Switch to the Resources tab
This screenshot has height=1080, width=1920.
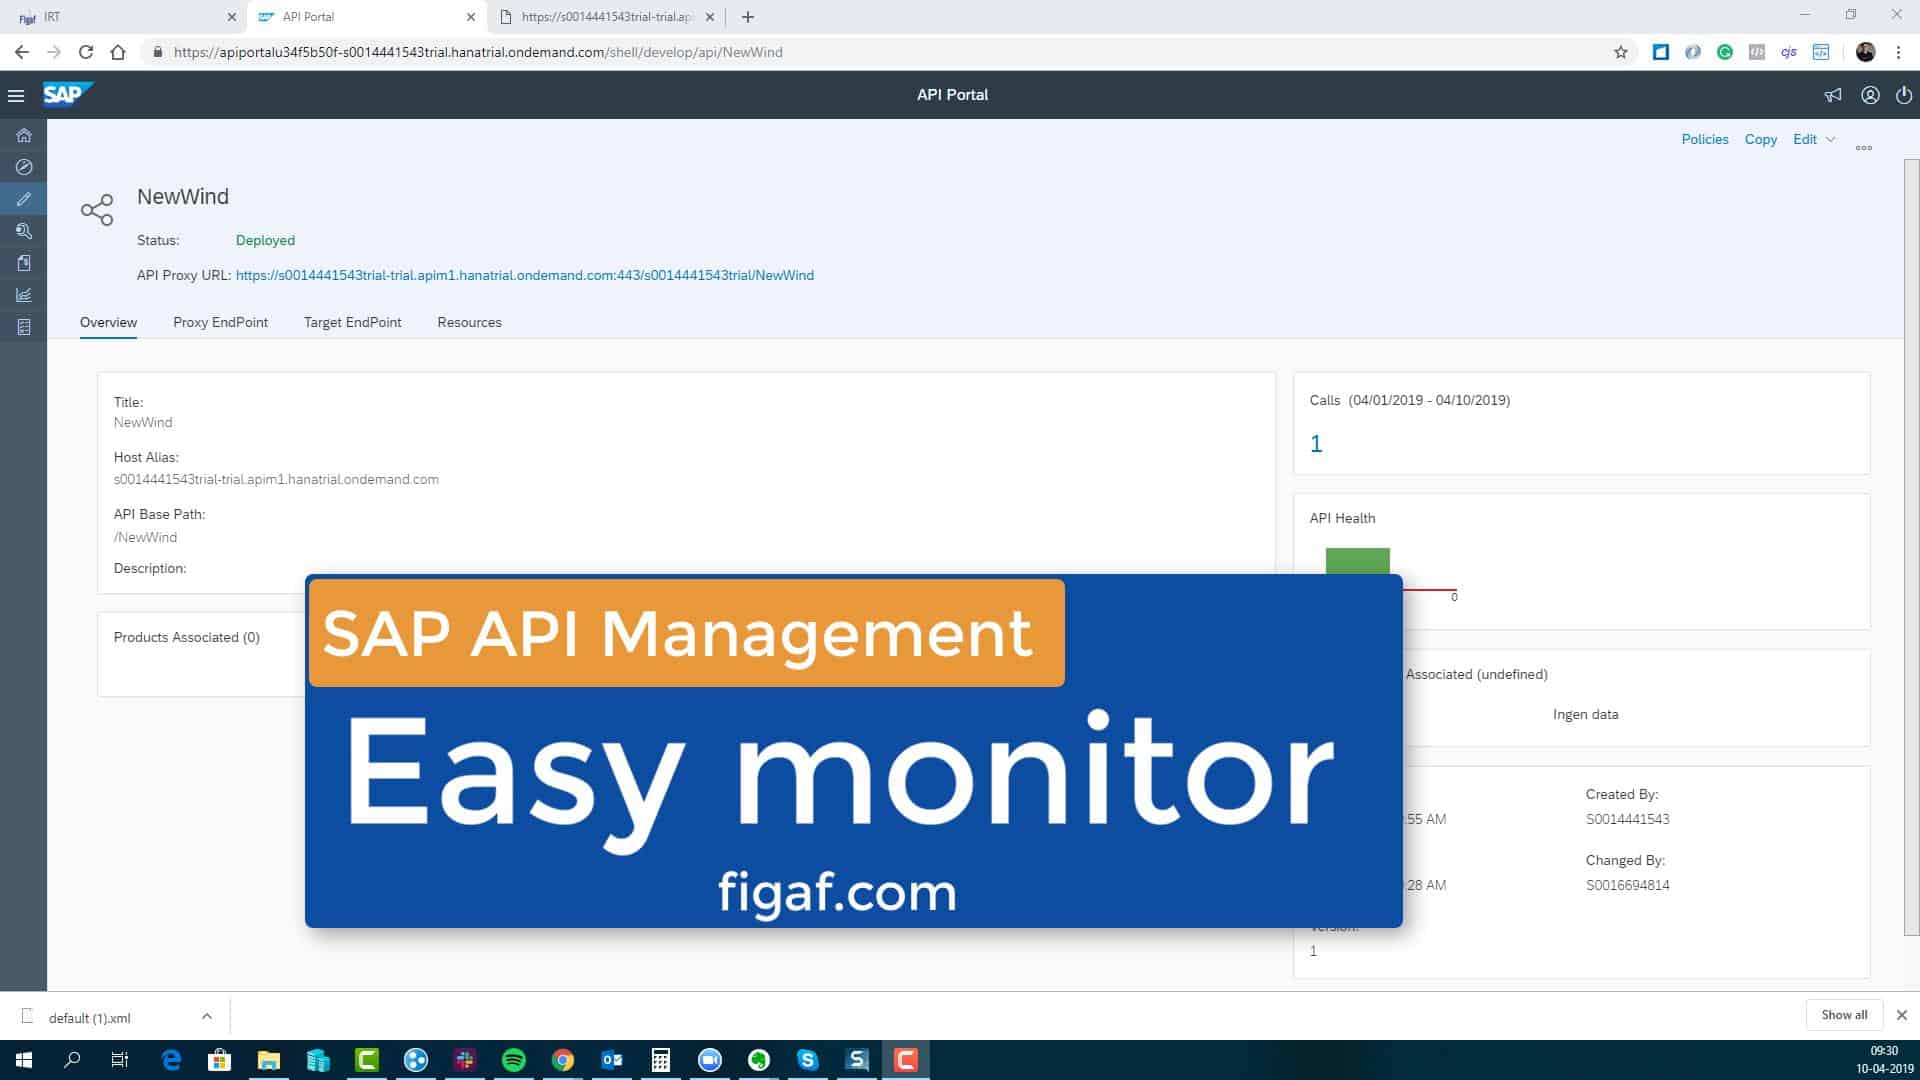(469, 322)
